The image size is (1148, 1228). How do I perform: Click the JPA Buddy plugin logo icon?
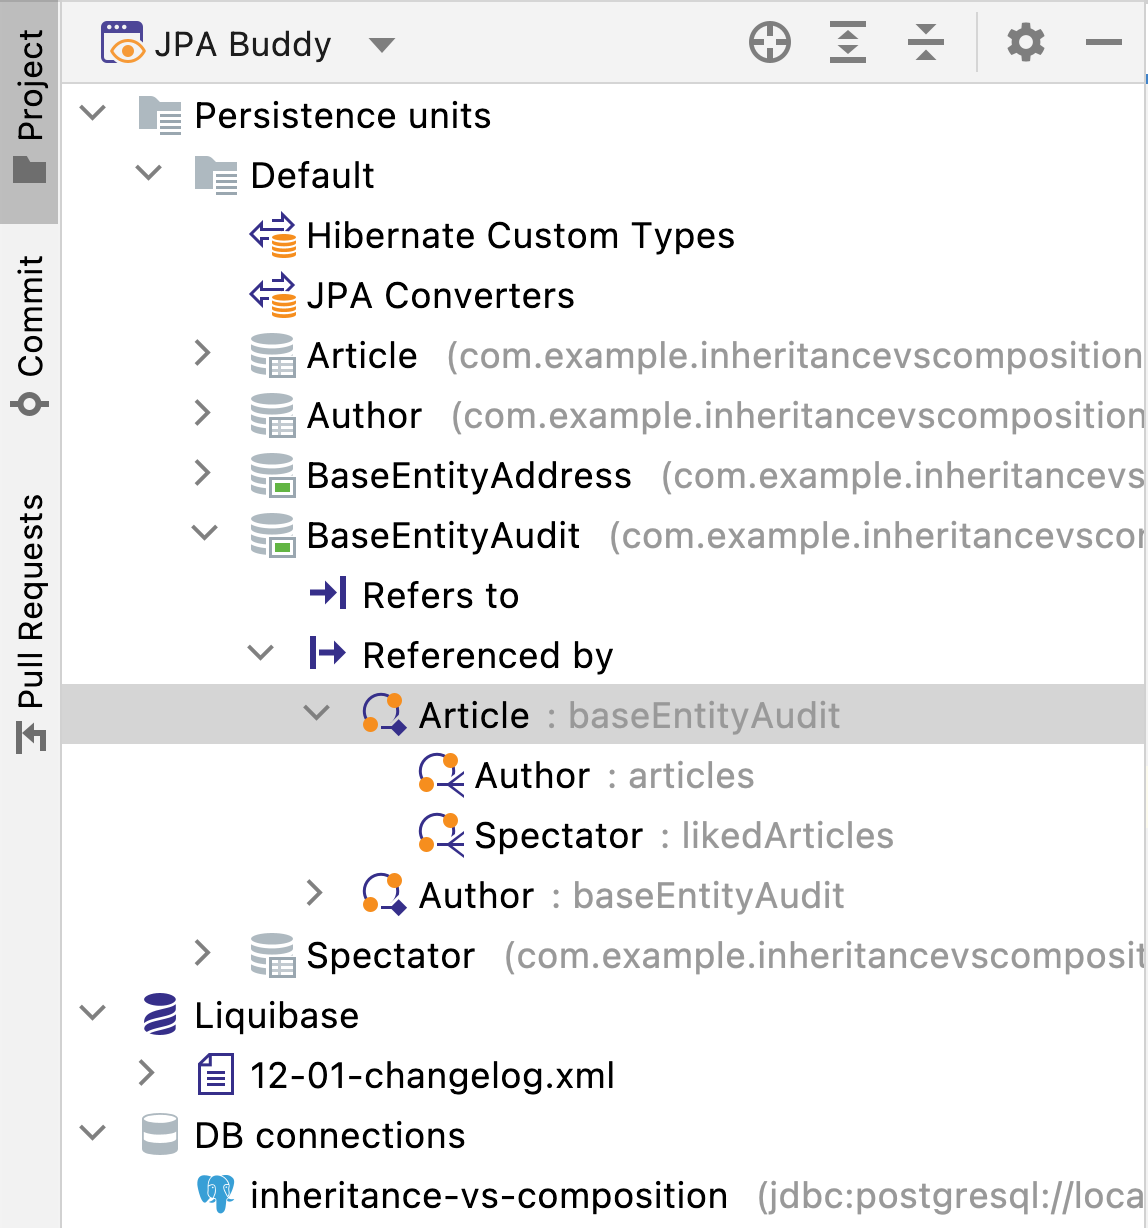click(x=124, y=43)
